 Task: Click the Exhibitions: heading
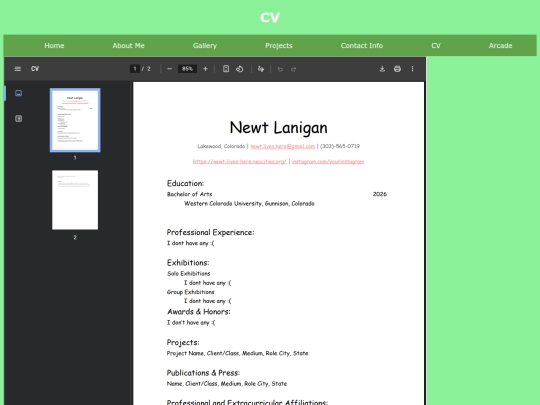(x=188, y=263)
